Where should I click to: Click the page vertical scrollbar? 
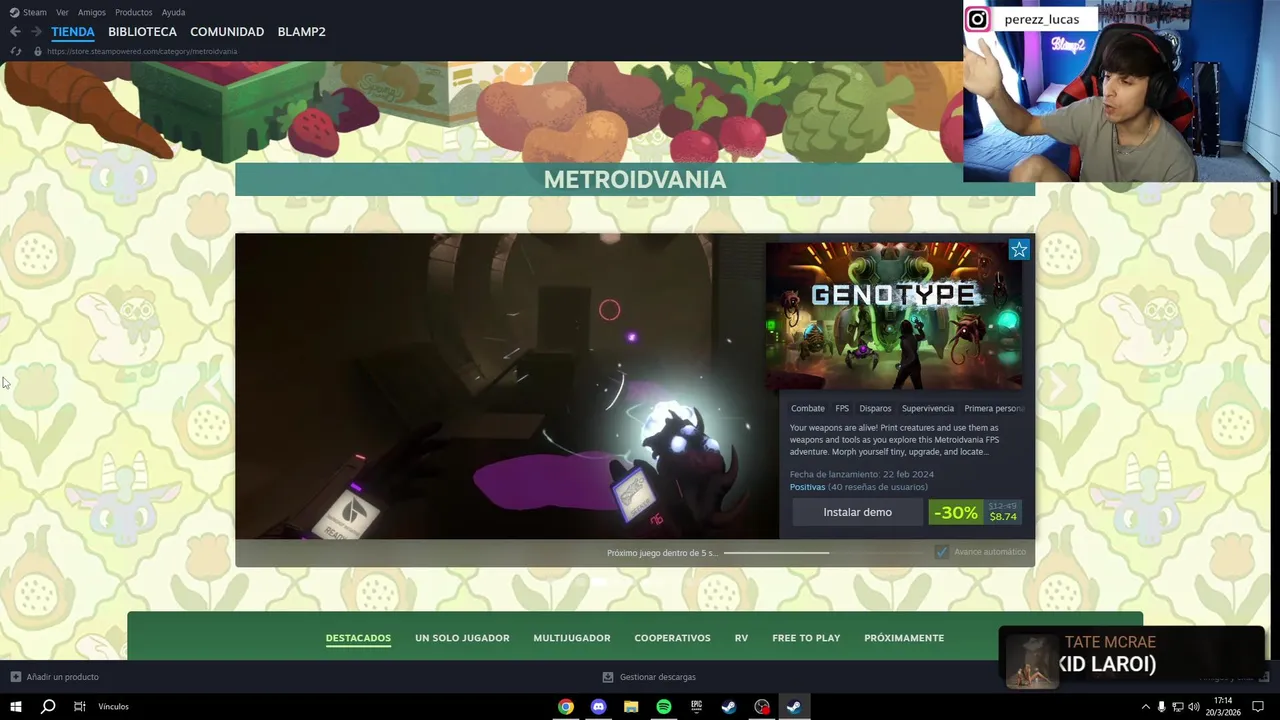1274,197
